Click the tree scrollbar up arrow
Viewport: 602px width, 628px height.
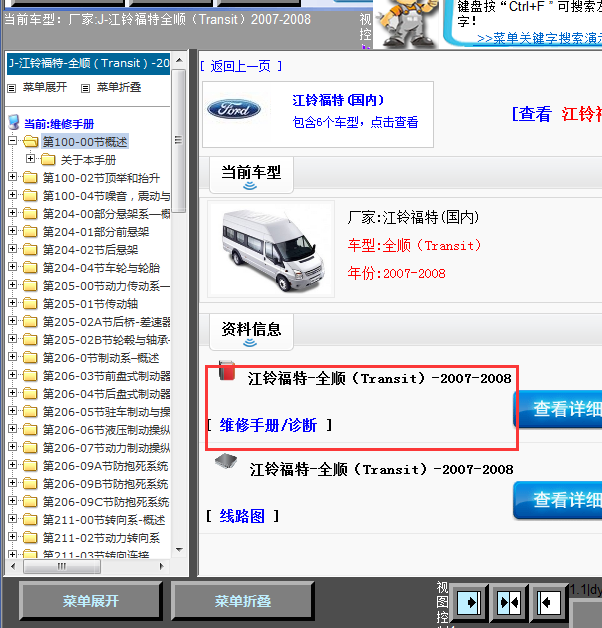pos(179,60)
